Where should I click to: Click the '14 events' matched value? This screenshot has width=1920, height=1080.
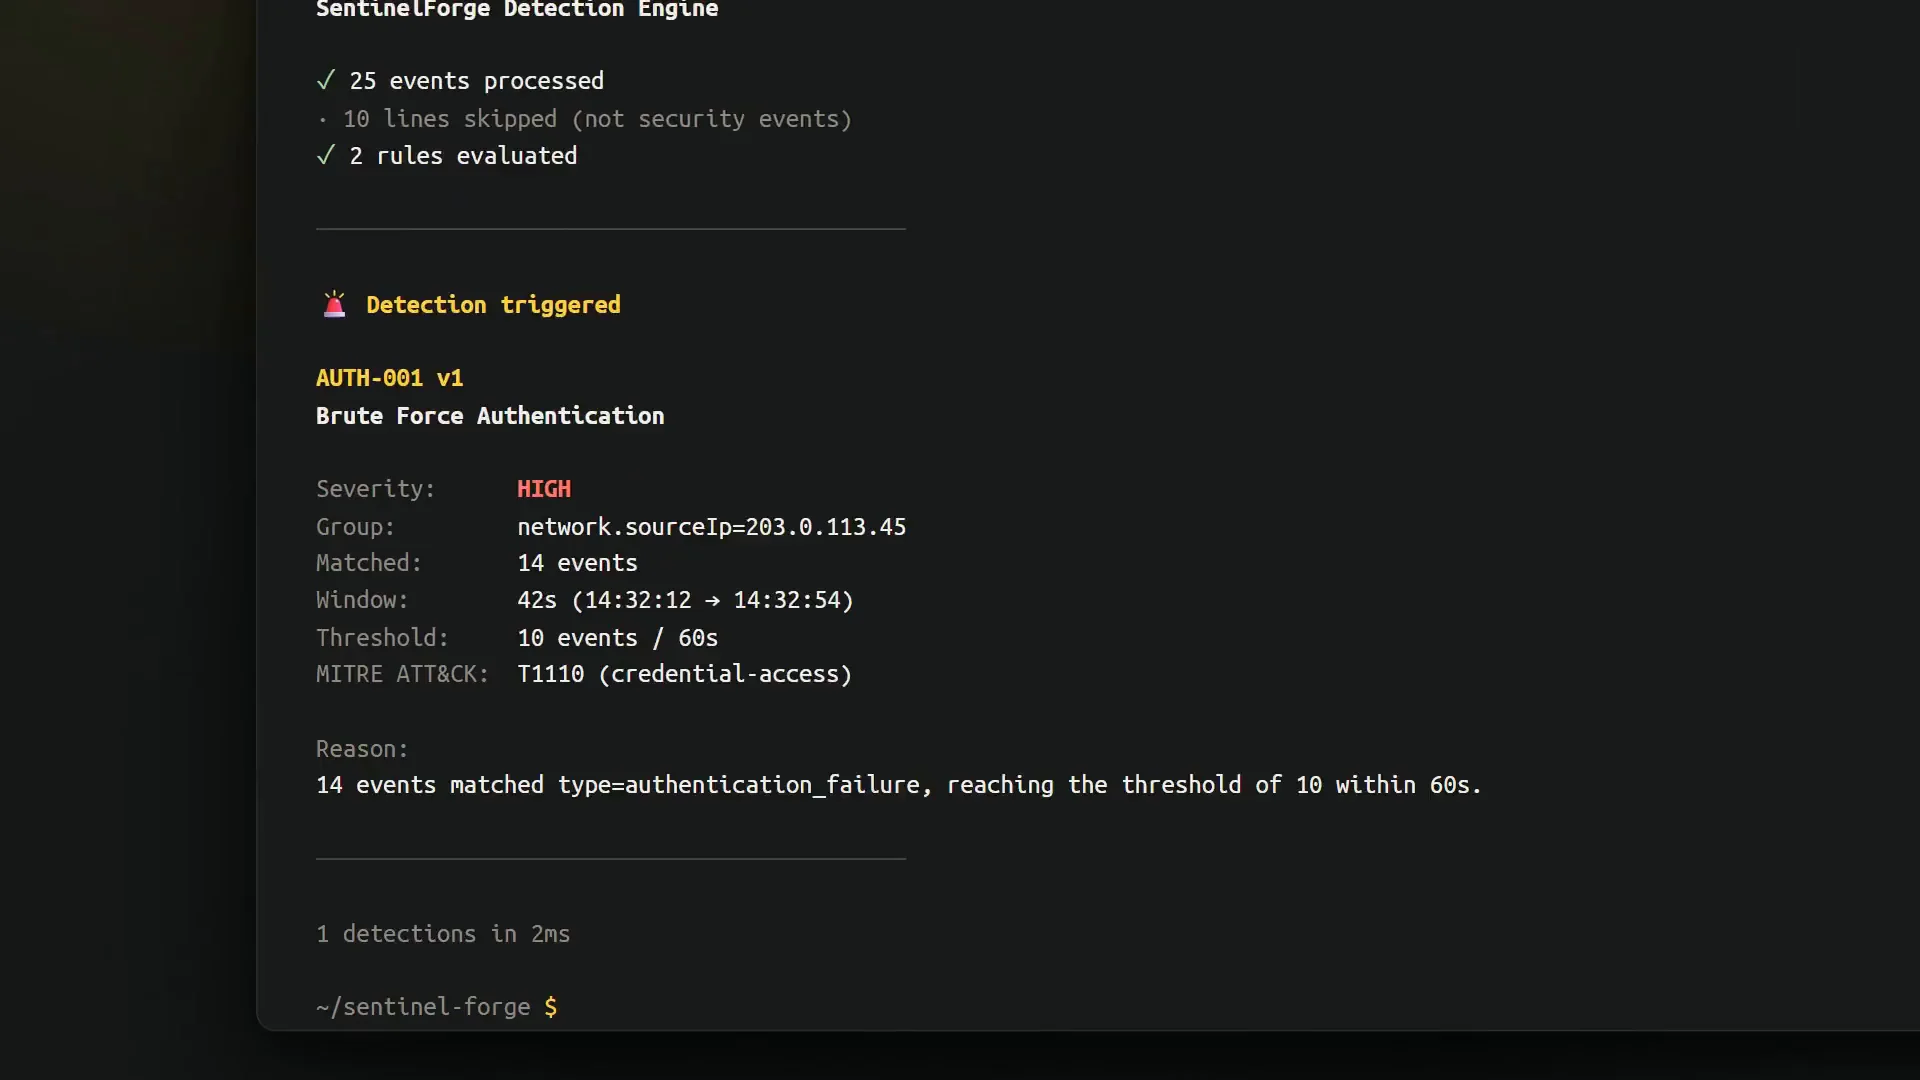[577, 563]
